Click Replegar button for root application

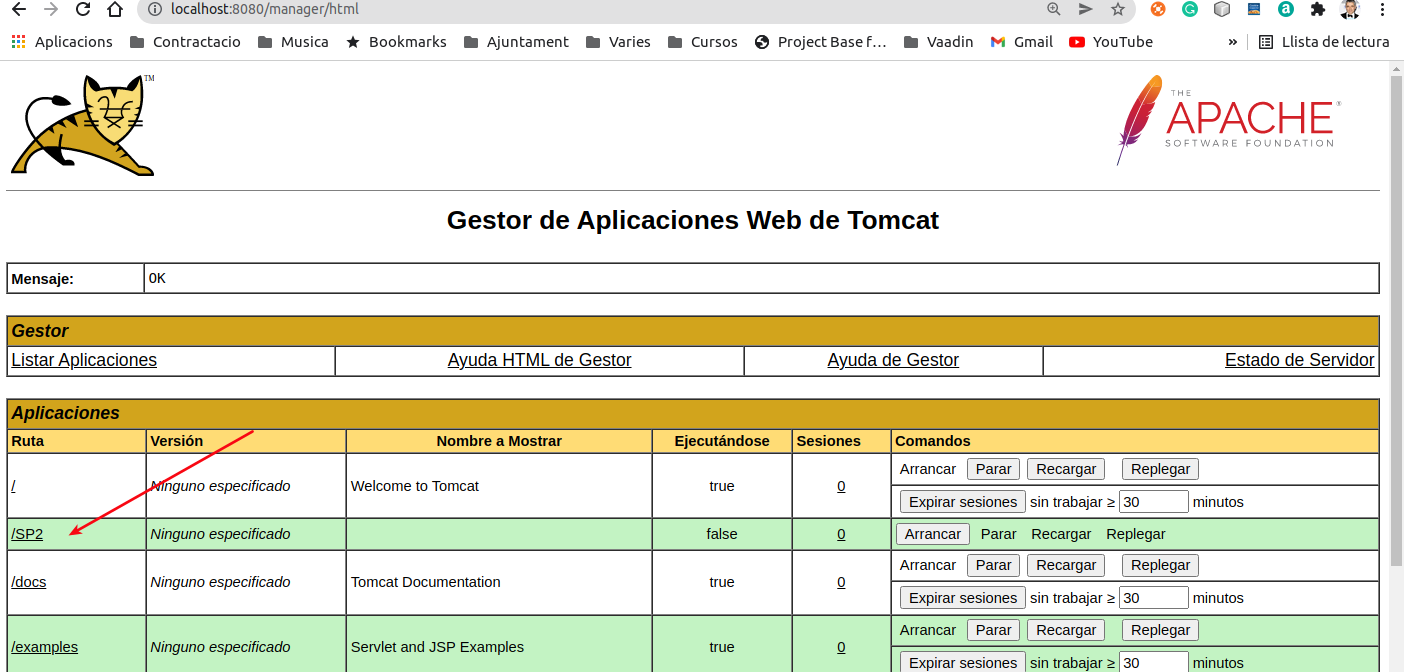pos(1160,469)
